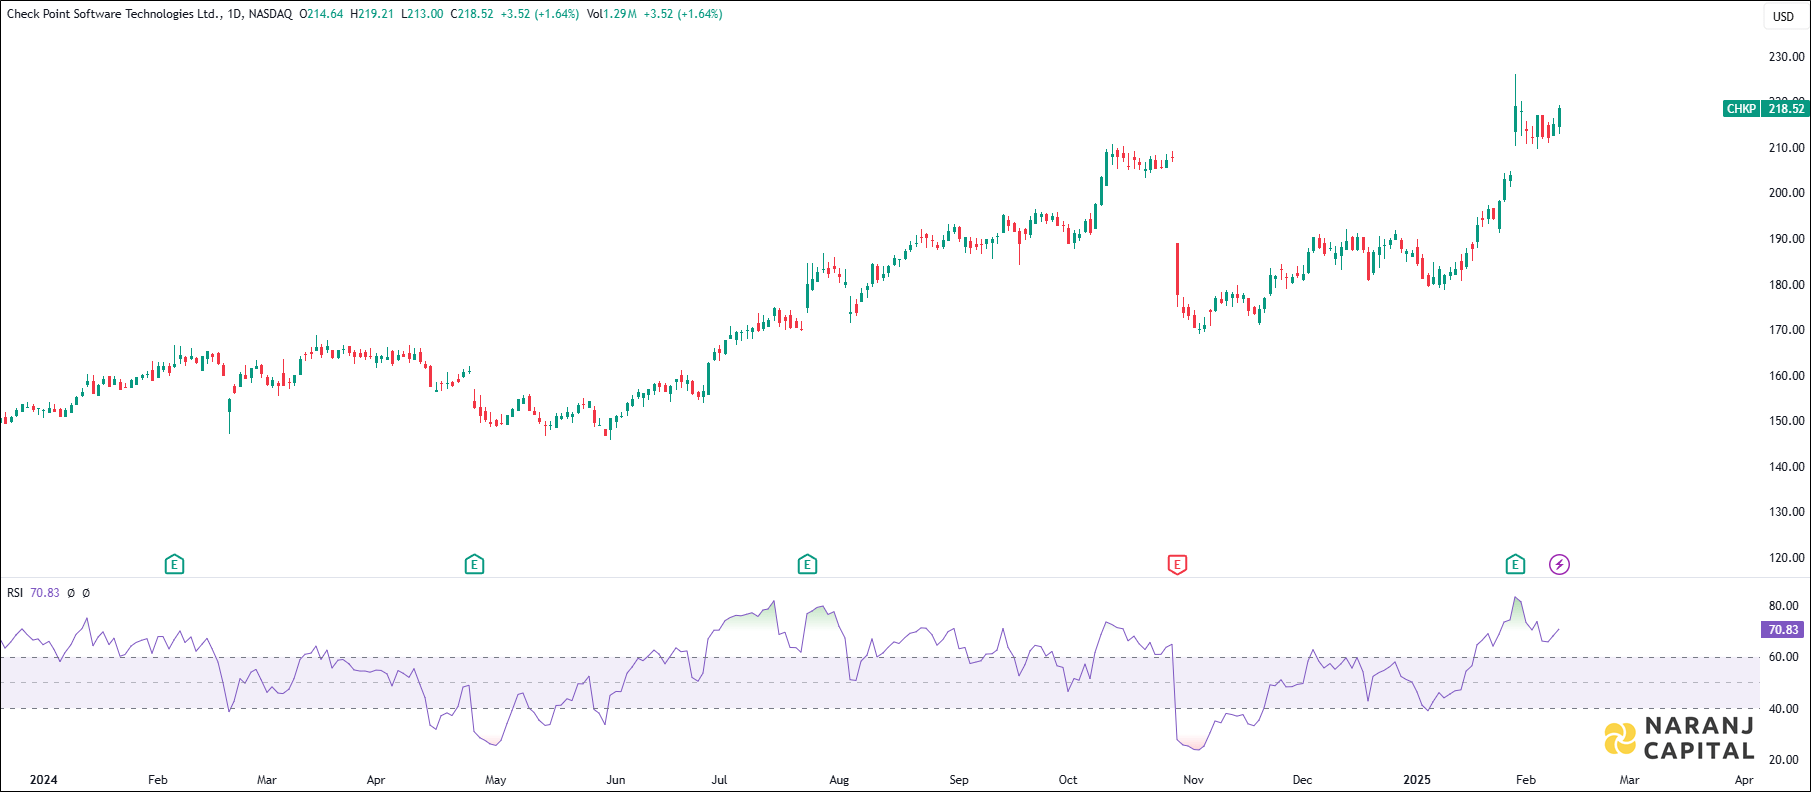Click the 120.00 price axis label
1811x792 pixels.
(1786, 558)
